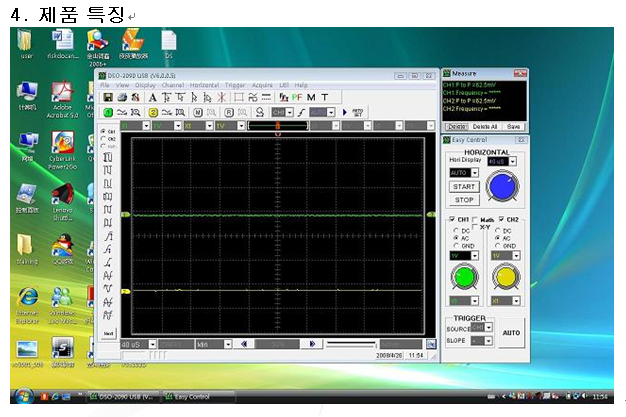The width and height of the screenshot is (626, 417).
Task: Open the CH1 1V voltage dropdown in Easy Control
Action: [475, 256]
